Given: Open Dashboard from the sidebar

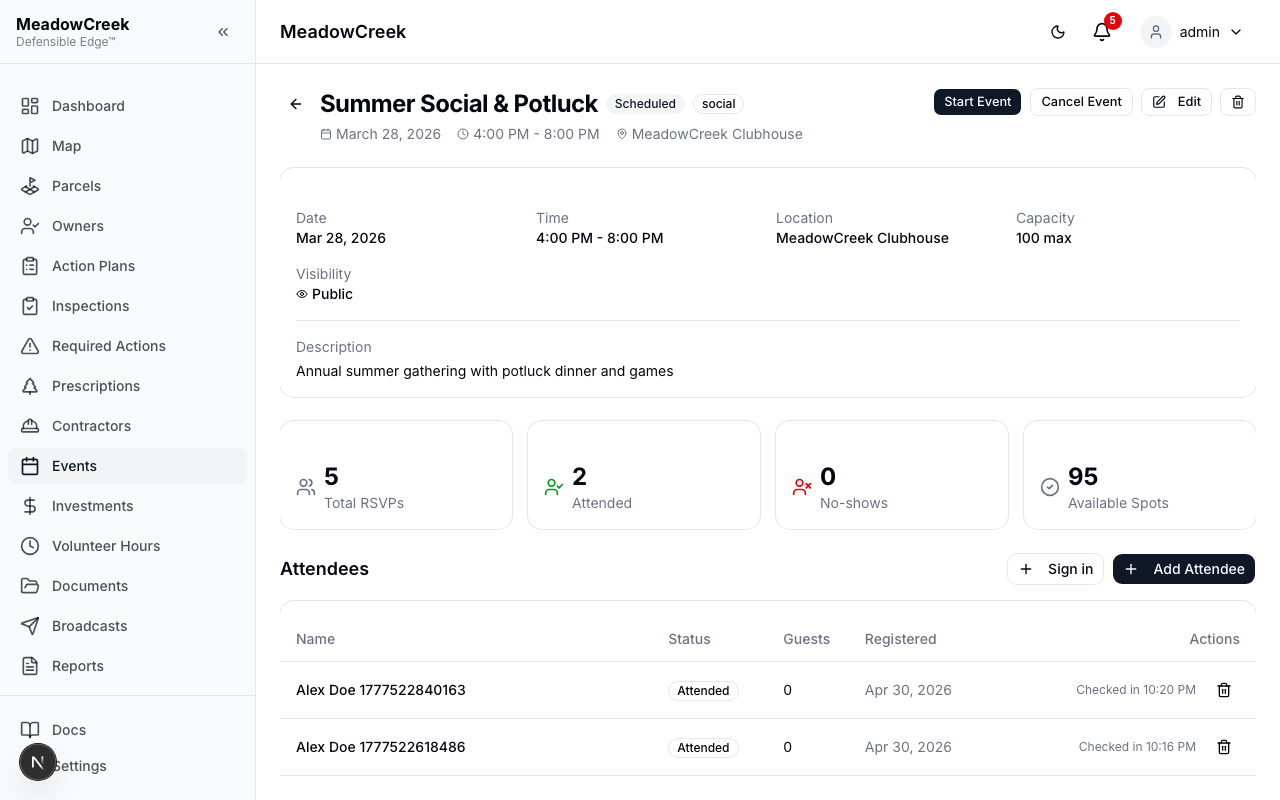Looking at the screenshot, I should 127,106.
